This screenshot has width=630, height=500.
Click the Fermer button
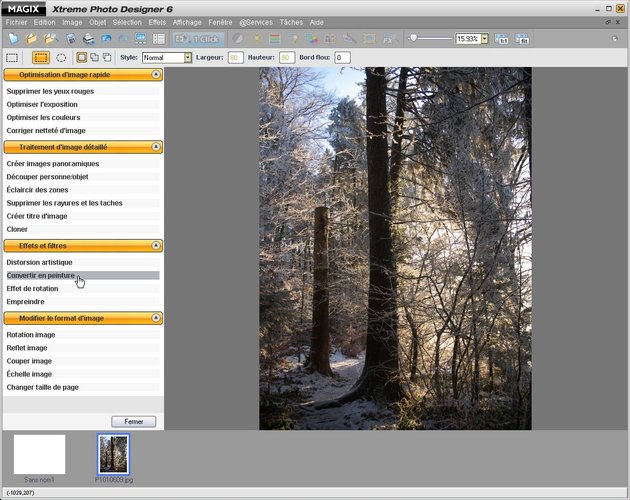[x=133, y=421]
